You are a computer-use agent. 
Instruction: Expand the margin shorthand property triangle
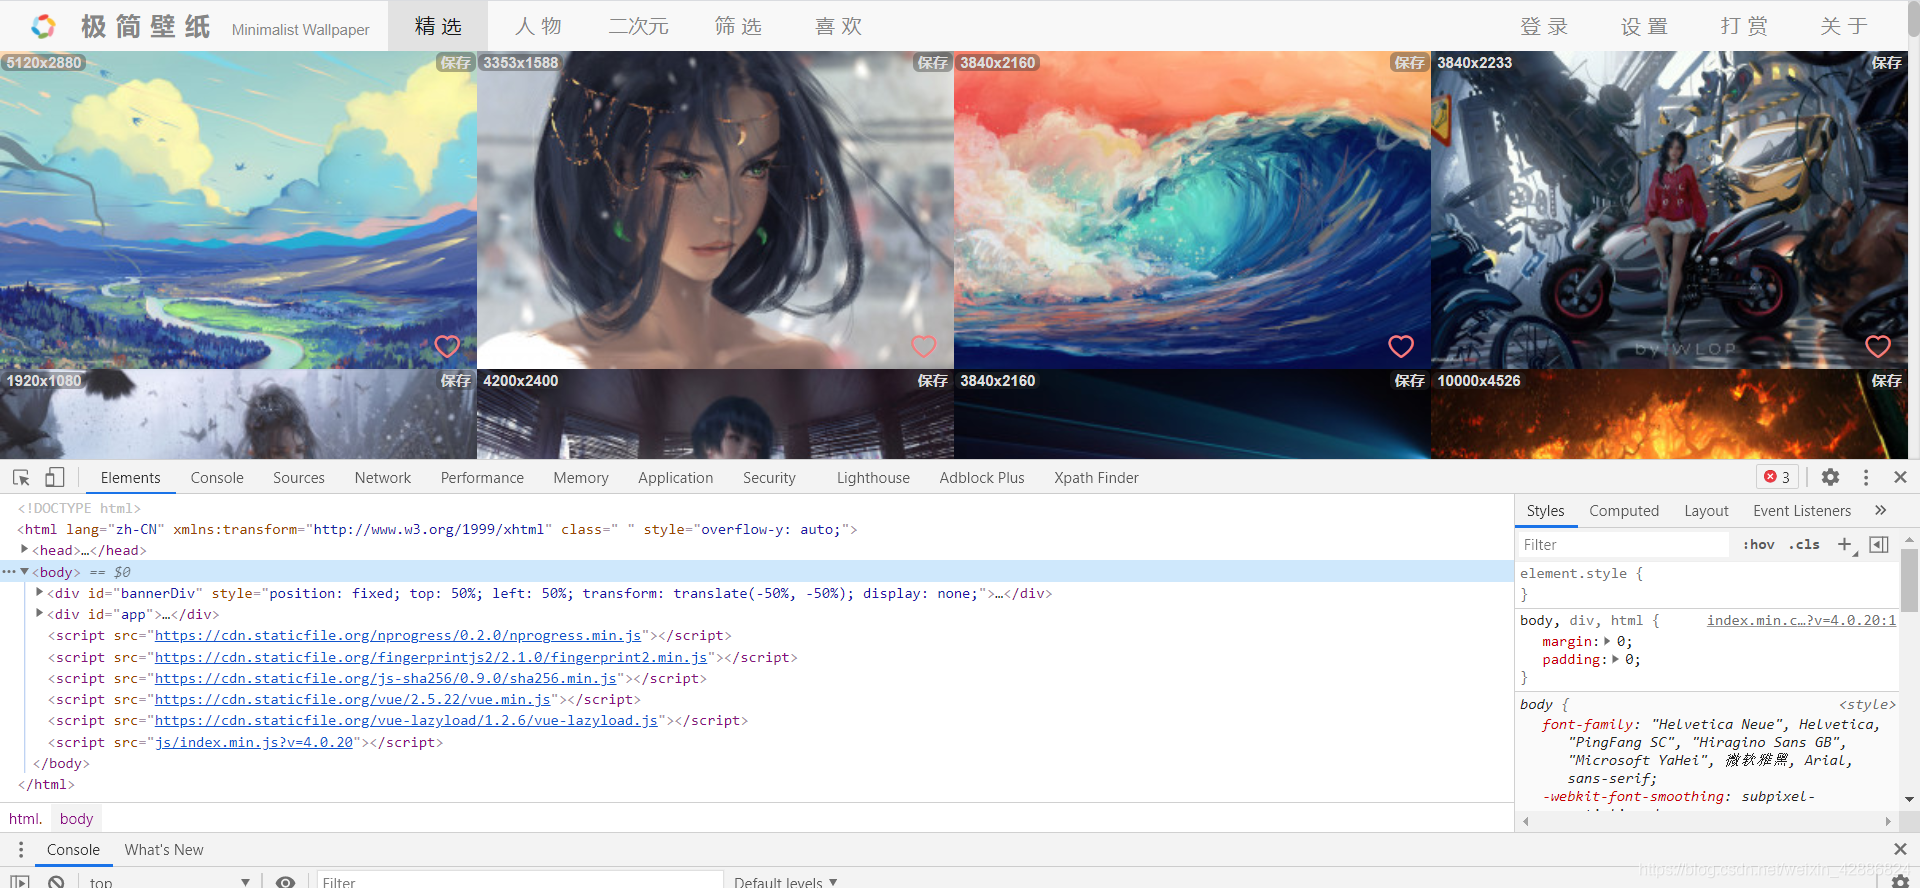pos(1607,641)
